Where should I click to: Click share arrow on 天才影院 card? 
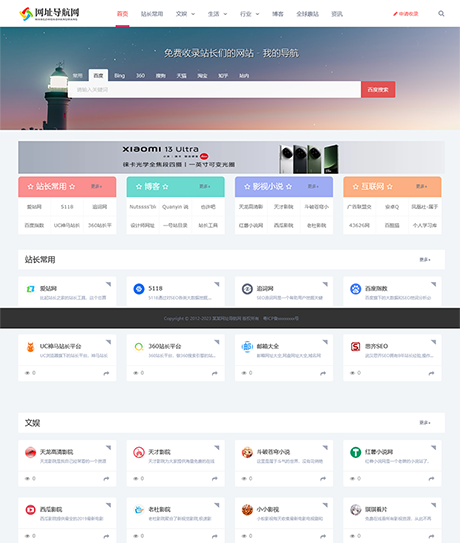214,479
